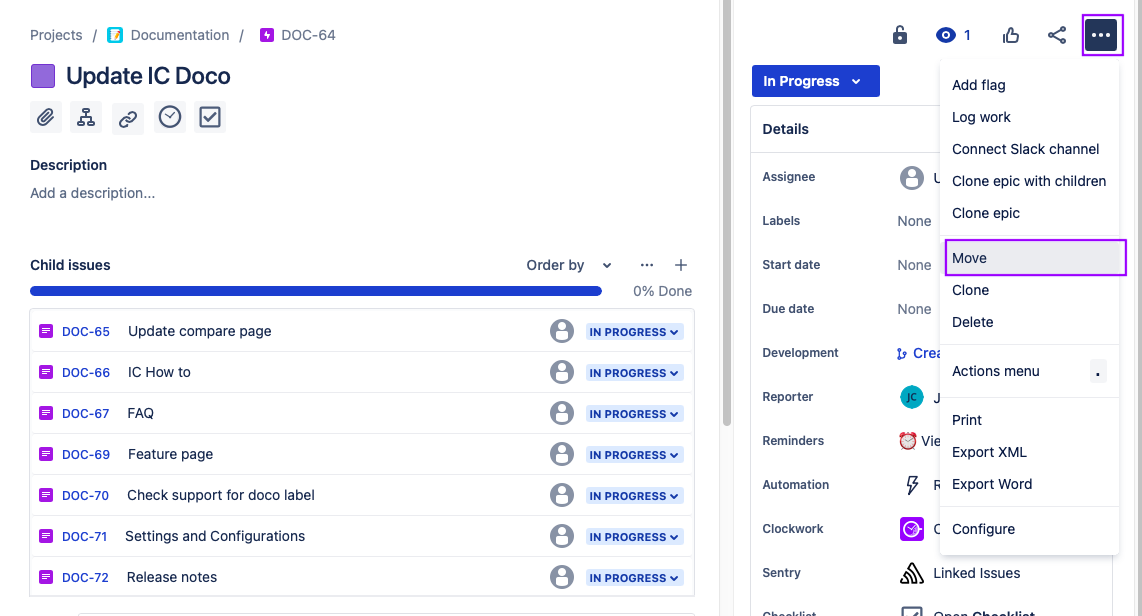The width and height of the screenshot is (1142, 616).
Task: Select Export Word menu option
Action: (992, 484)
